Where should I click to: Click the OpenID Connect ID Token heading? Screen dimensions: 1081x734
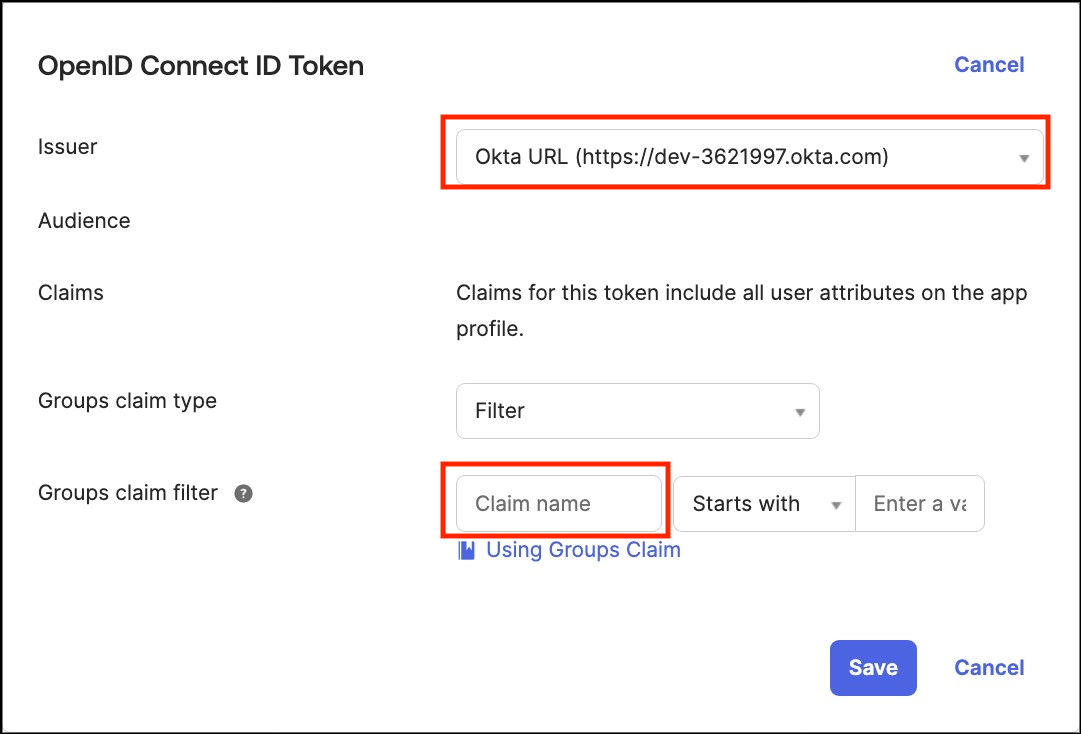(x=201, y=67)
